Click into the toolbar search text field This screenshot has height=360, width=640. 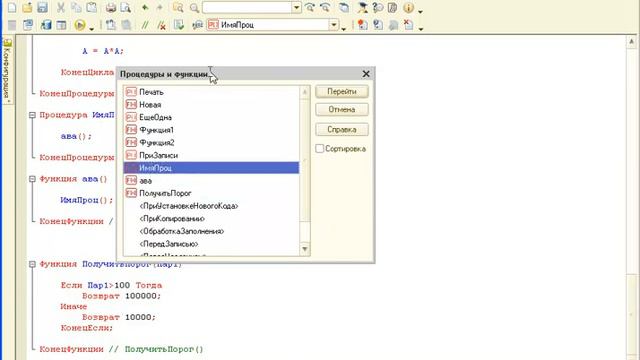click(247, 7)
